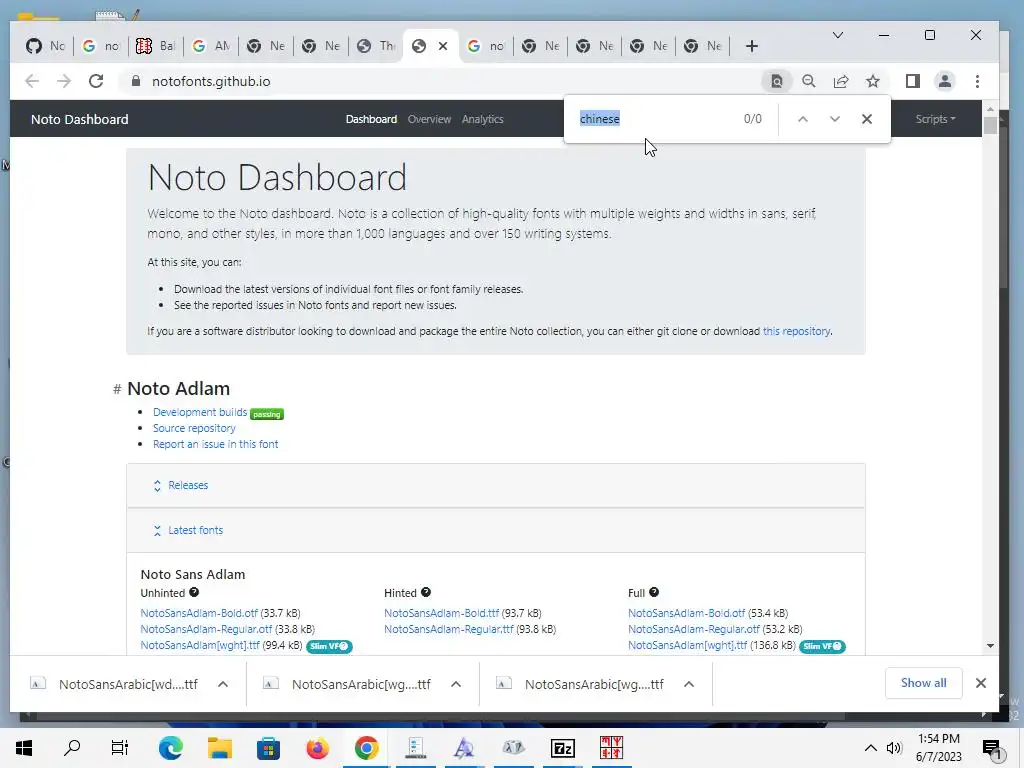Open taskbar search magnifier
The width and height of the screenshot is (1024, 768).
point(72,748)
